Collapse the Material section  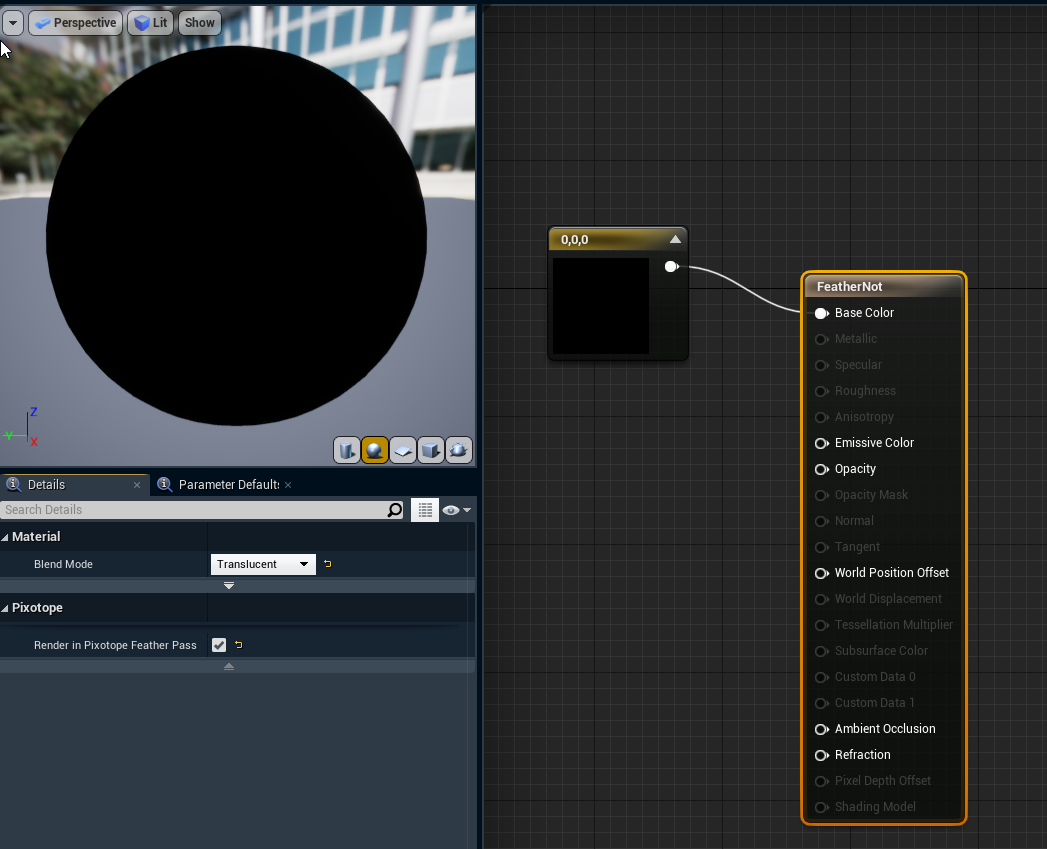point(6,537)
